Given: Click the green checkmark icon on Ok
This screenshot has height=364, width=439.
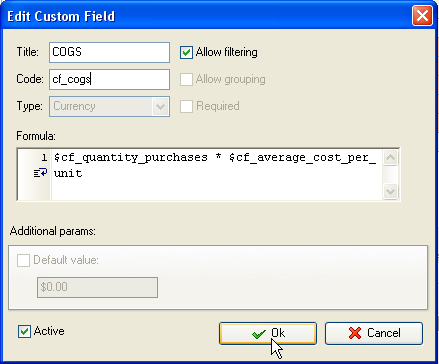Looking at the screenshot, I should point(259,334).
